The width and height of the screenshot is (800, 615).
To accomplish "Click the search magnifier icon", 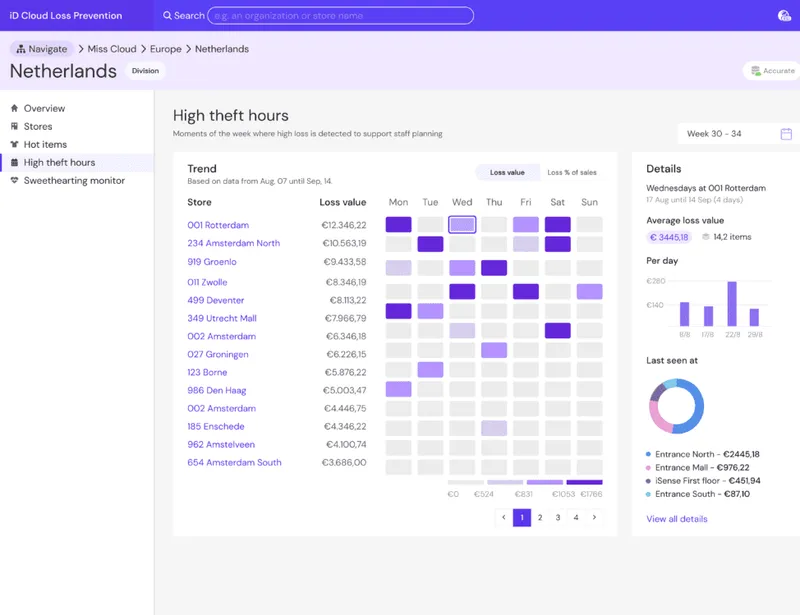I will coord(167,15).
